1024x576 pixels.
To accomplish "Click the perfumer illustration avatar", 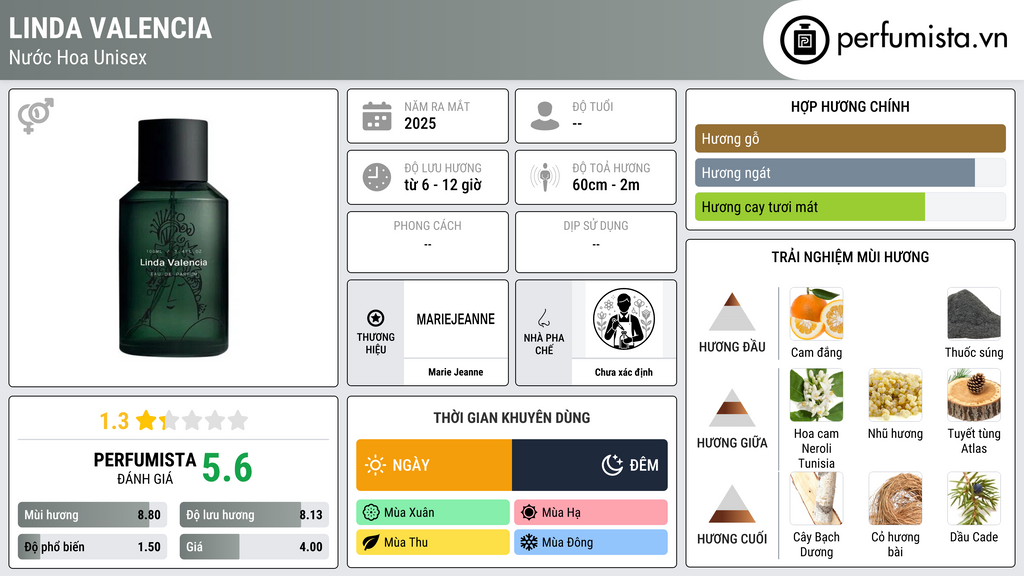I will click(x=624, y=319).
